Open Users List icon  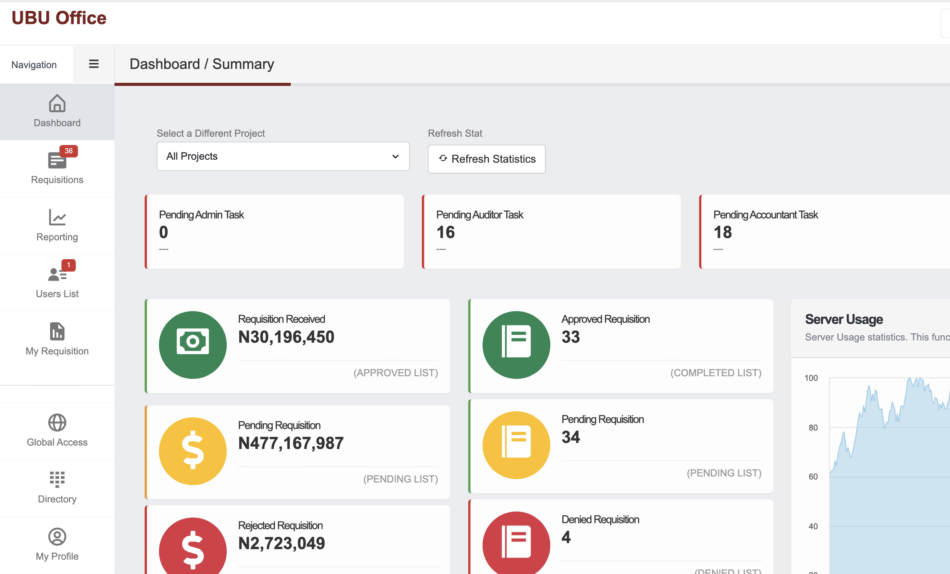click(x=57, y=275)
